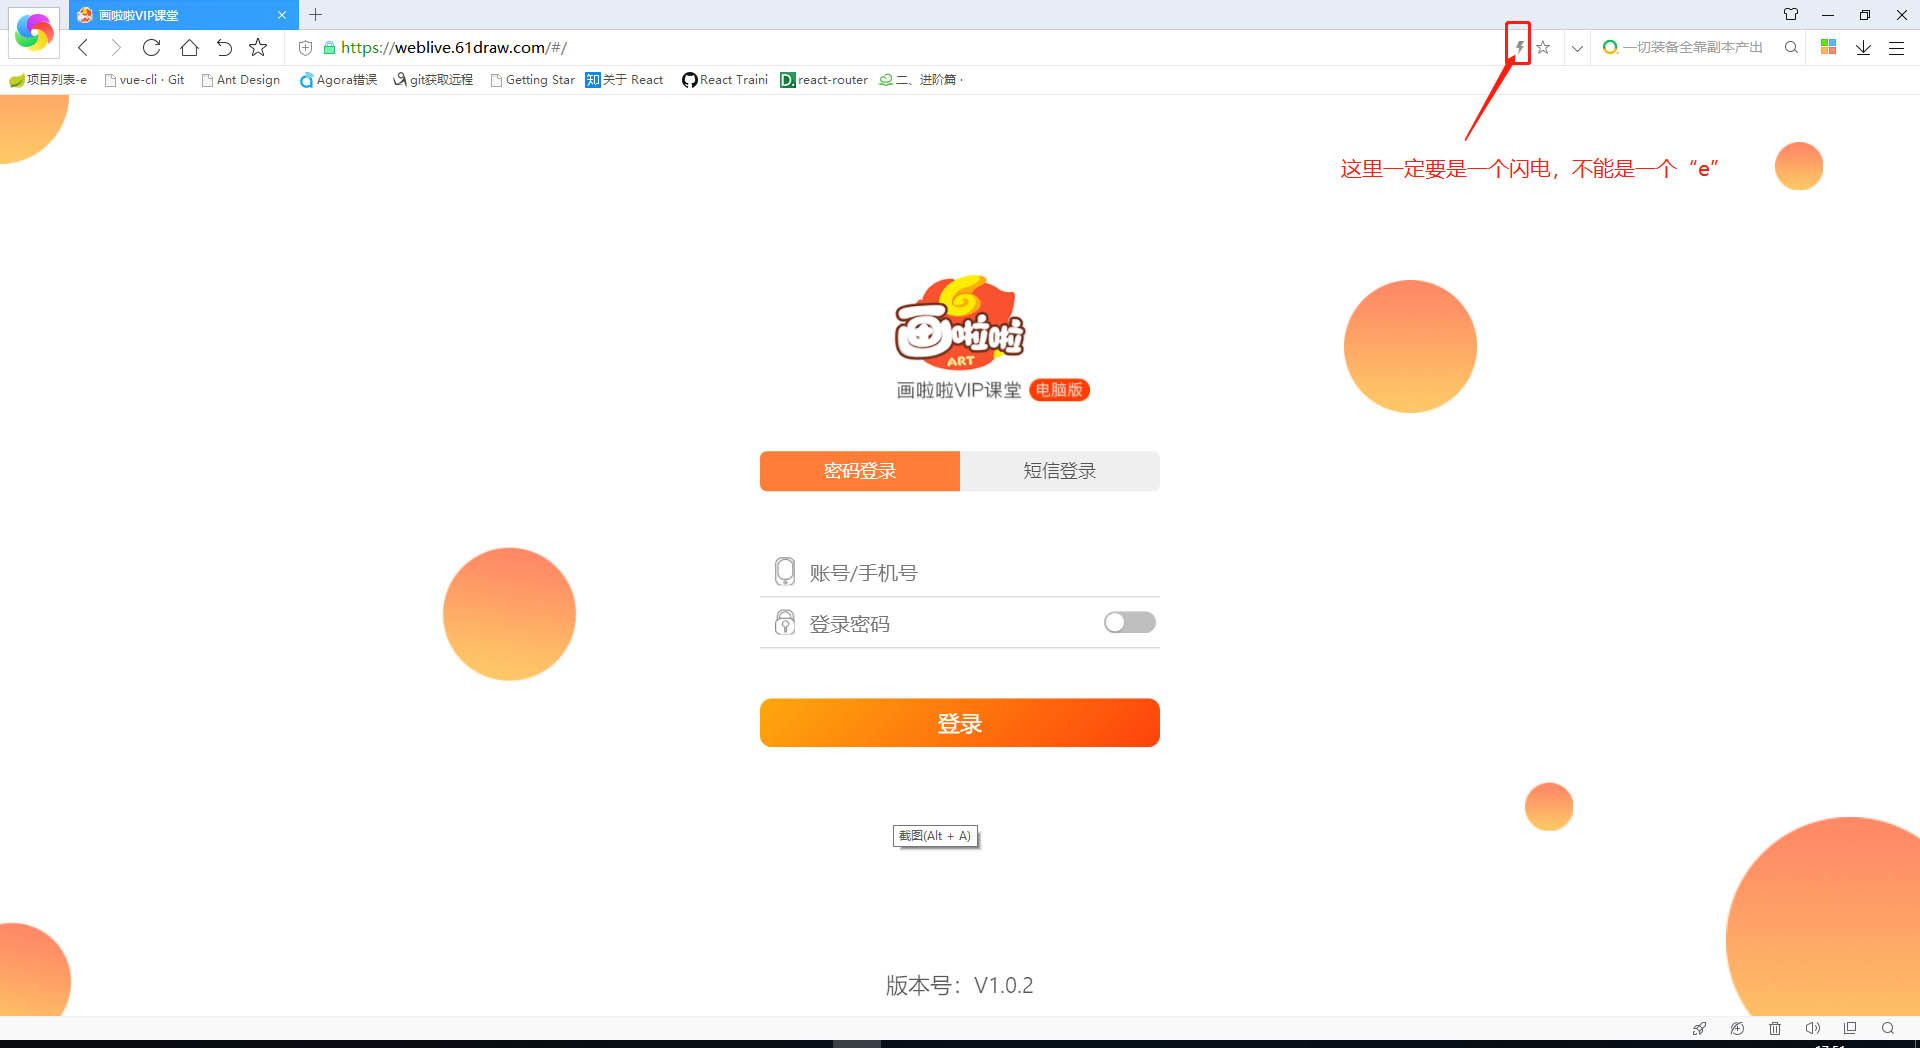Launch the boost/rocket acceleration tool
This screenshot has width=1920, height=1048.
[1700, 1028]
